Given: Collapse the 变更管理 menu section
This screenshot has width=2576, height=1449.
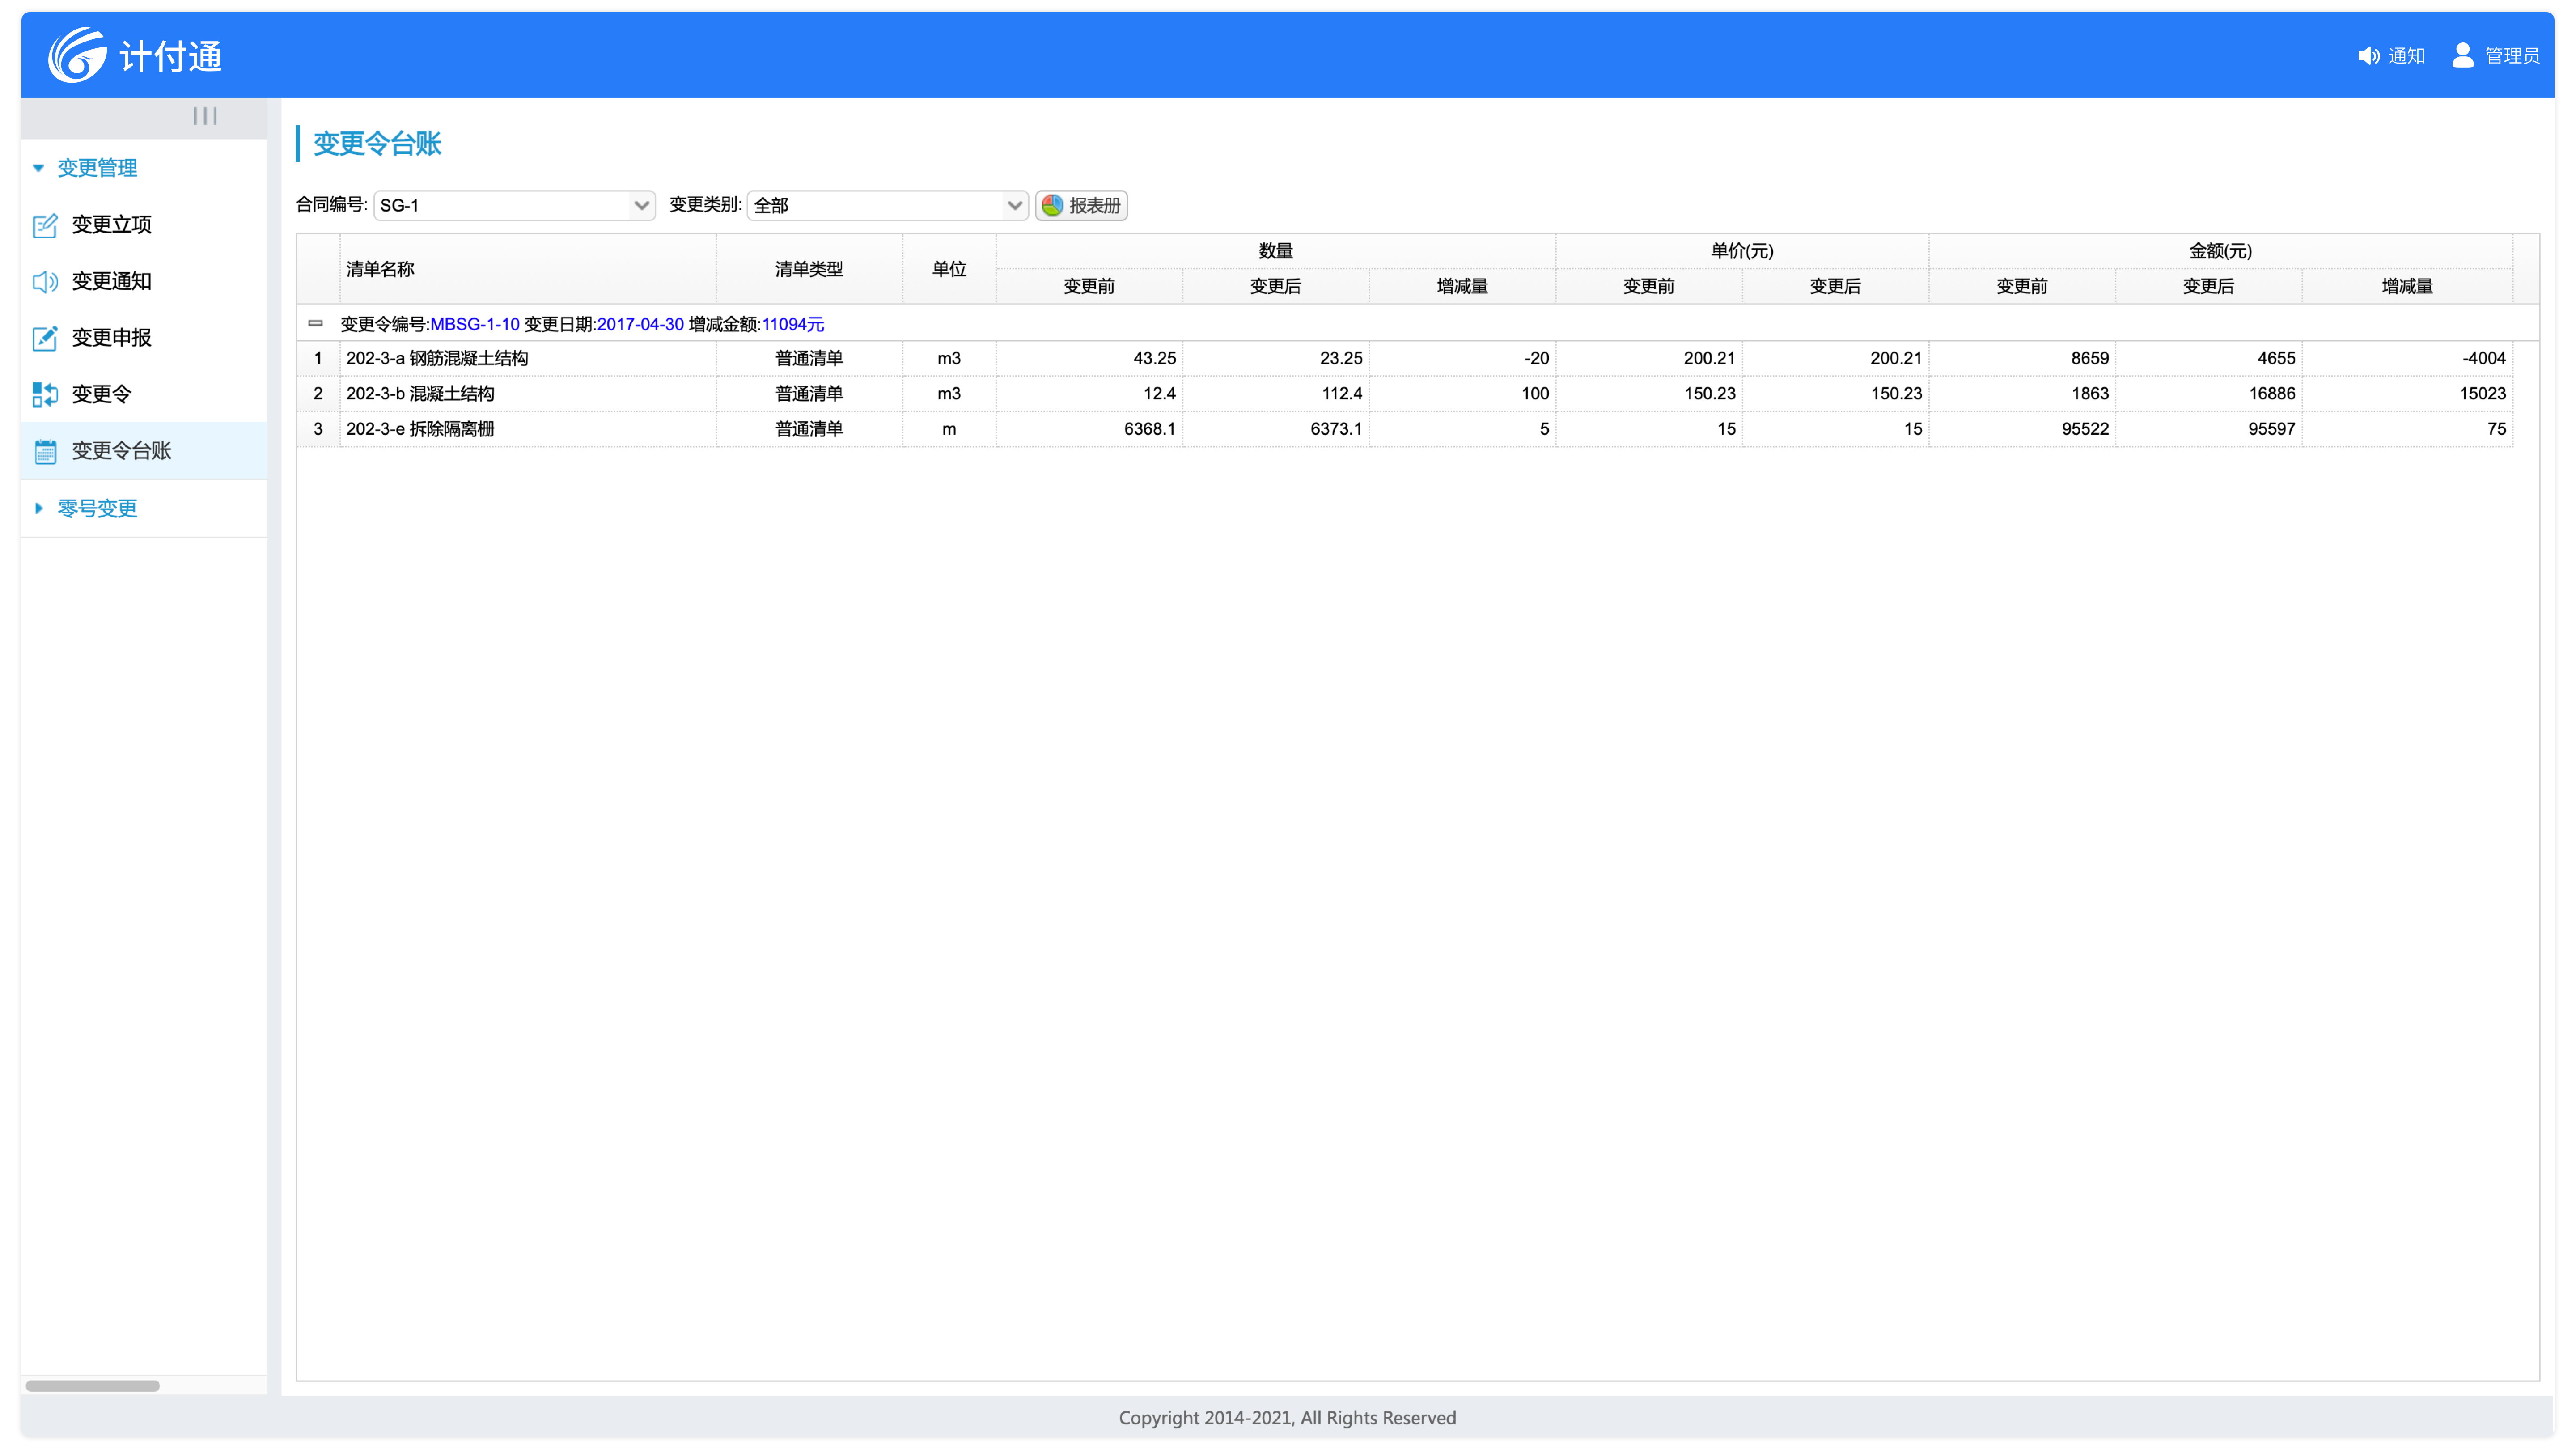Looking at the screenshot, I should click(97, 168).
